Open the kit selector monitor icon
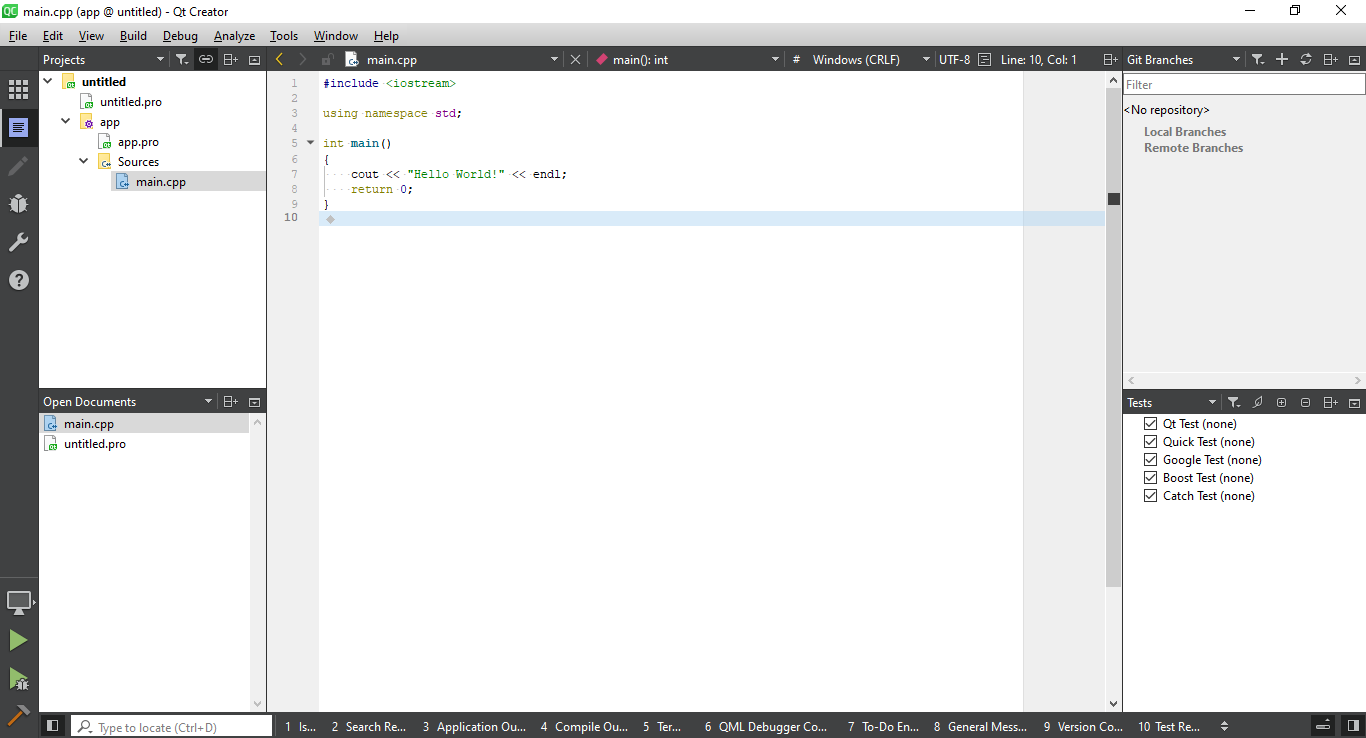This screenshot has width=1366, height=738. pos(18,602)
